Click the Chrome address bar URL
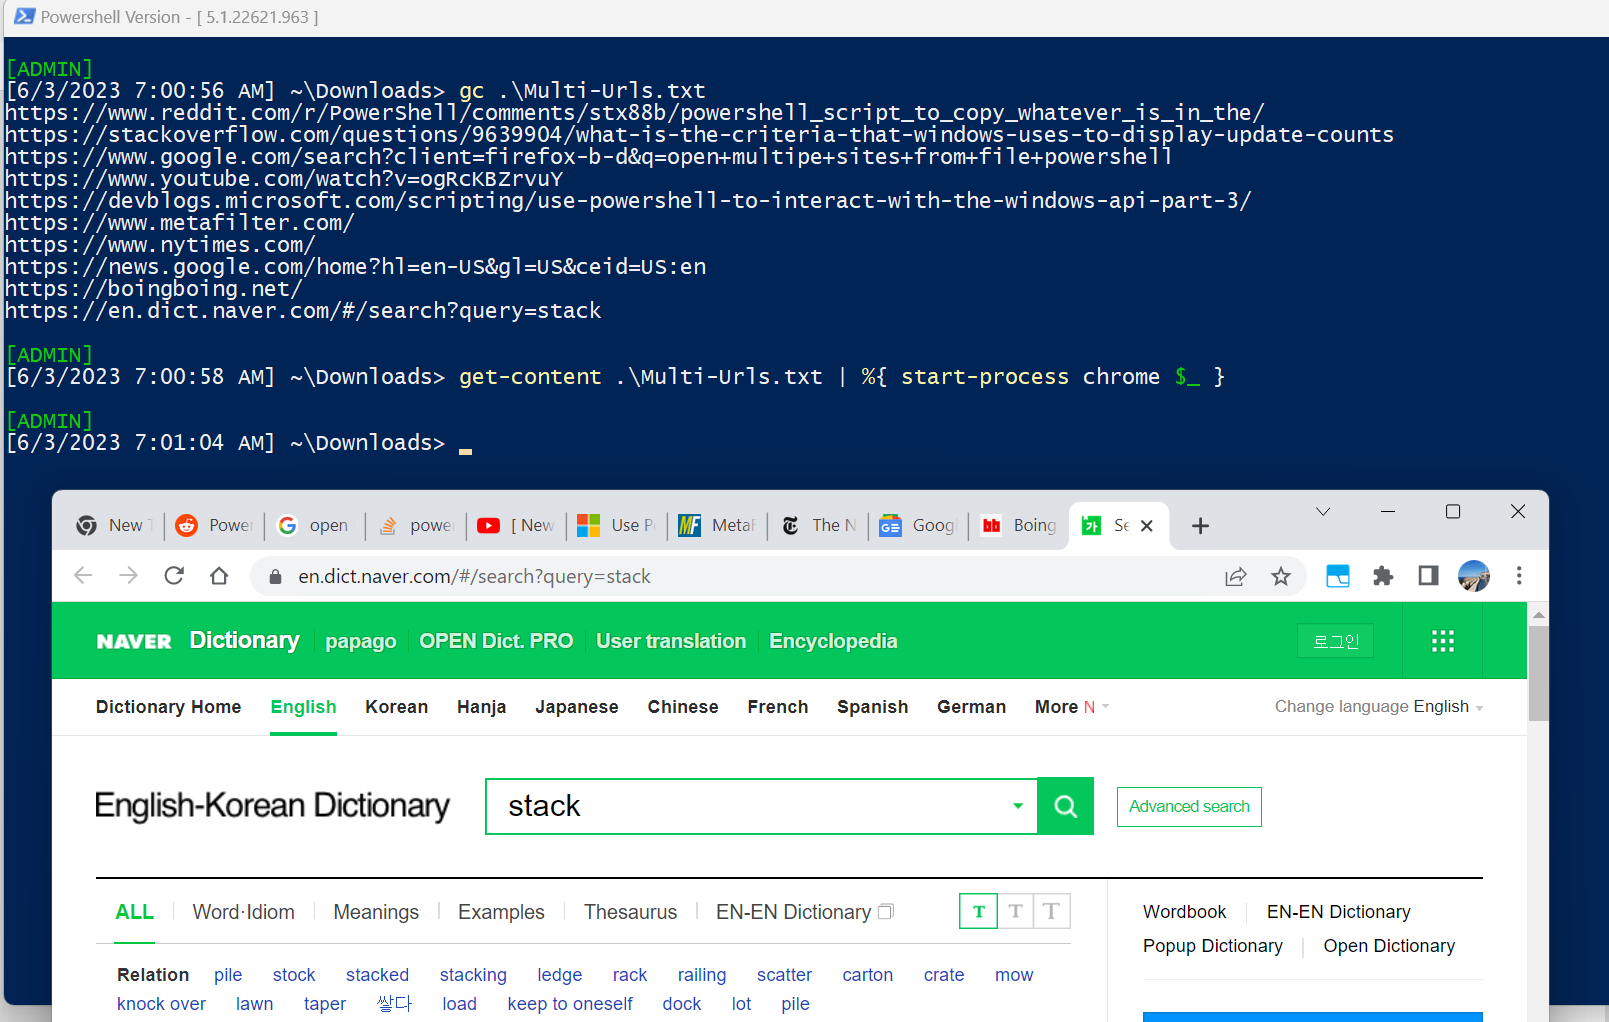1609x1022 pixels. pos(474,576)
